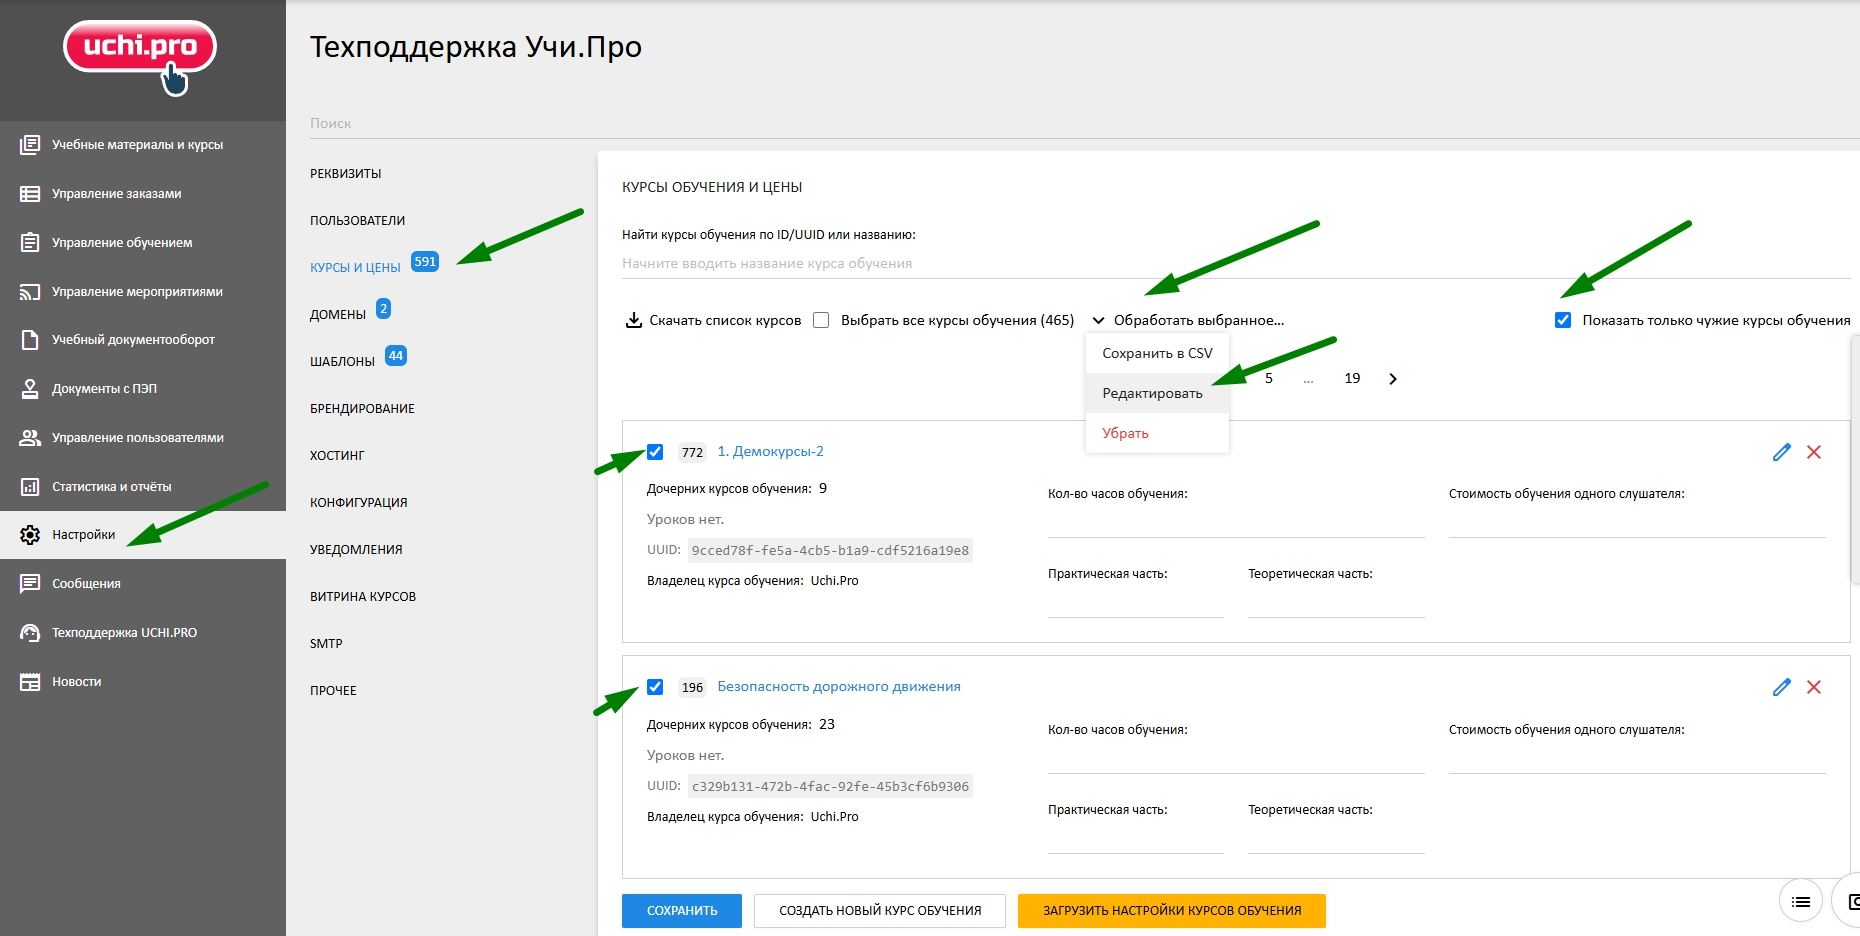
Task: Click UUID c329b131-472b-4fac-92fe-45b3cf6b9306
Action: [830, 787]
